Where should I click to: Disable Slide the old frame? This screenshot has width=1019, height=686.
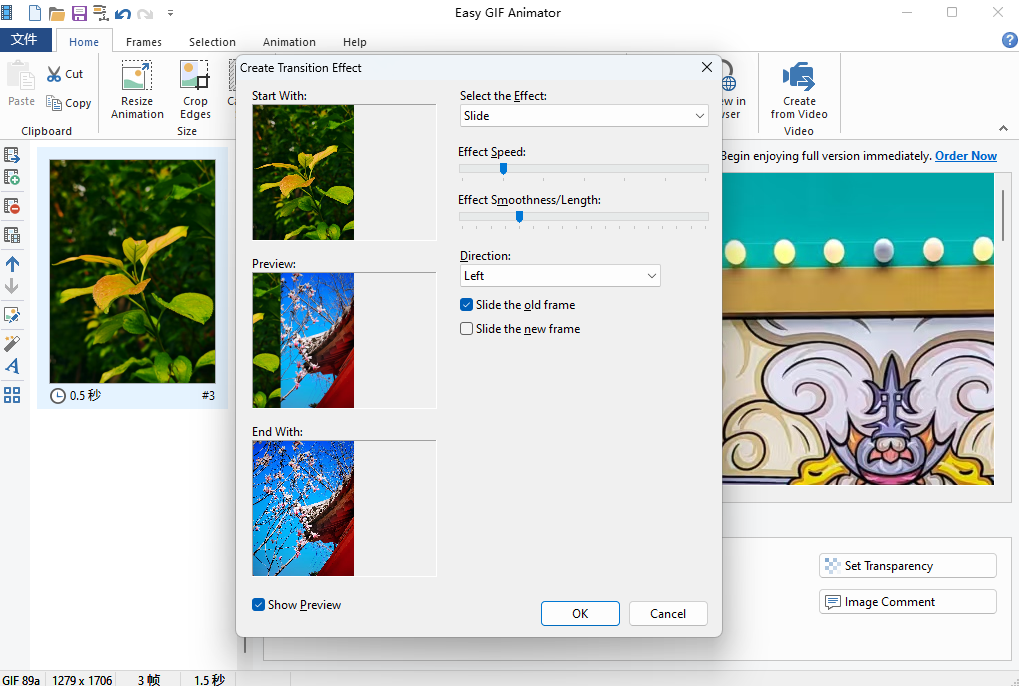coord(466,304)
